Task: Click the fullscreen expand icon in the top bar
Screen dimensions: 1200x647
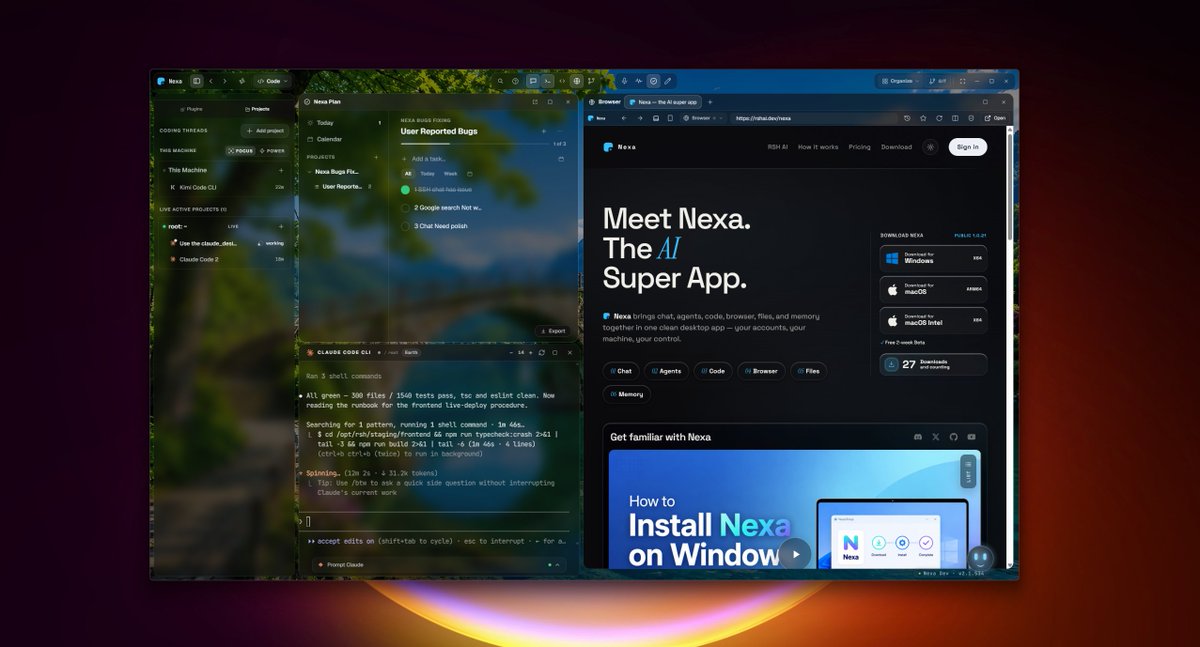Action: 962,81
